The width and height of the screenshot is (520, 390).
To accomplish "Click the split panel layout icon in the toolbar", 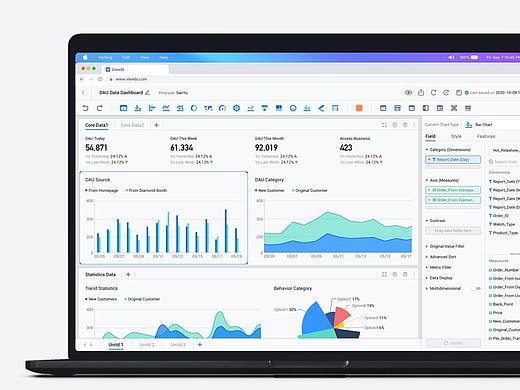I will [x=426, y=108].
